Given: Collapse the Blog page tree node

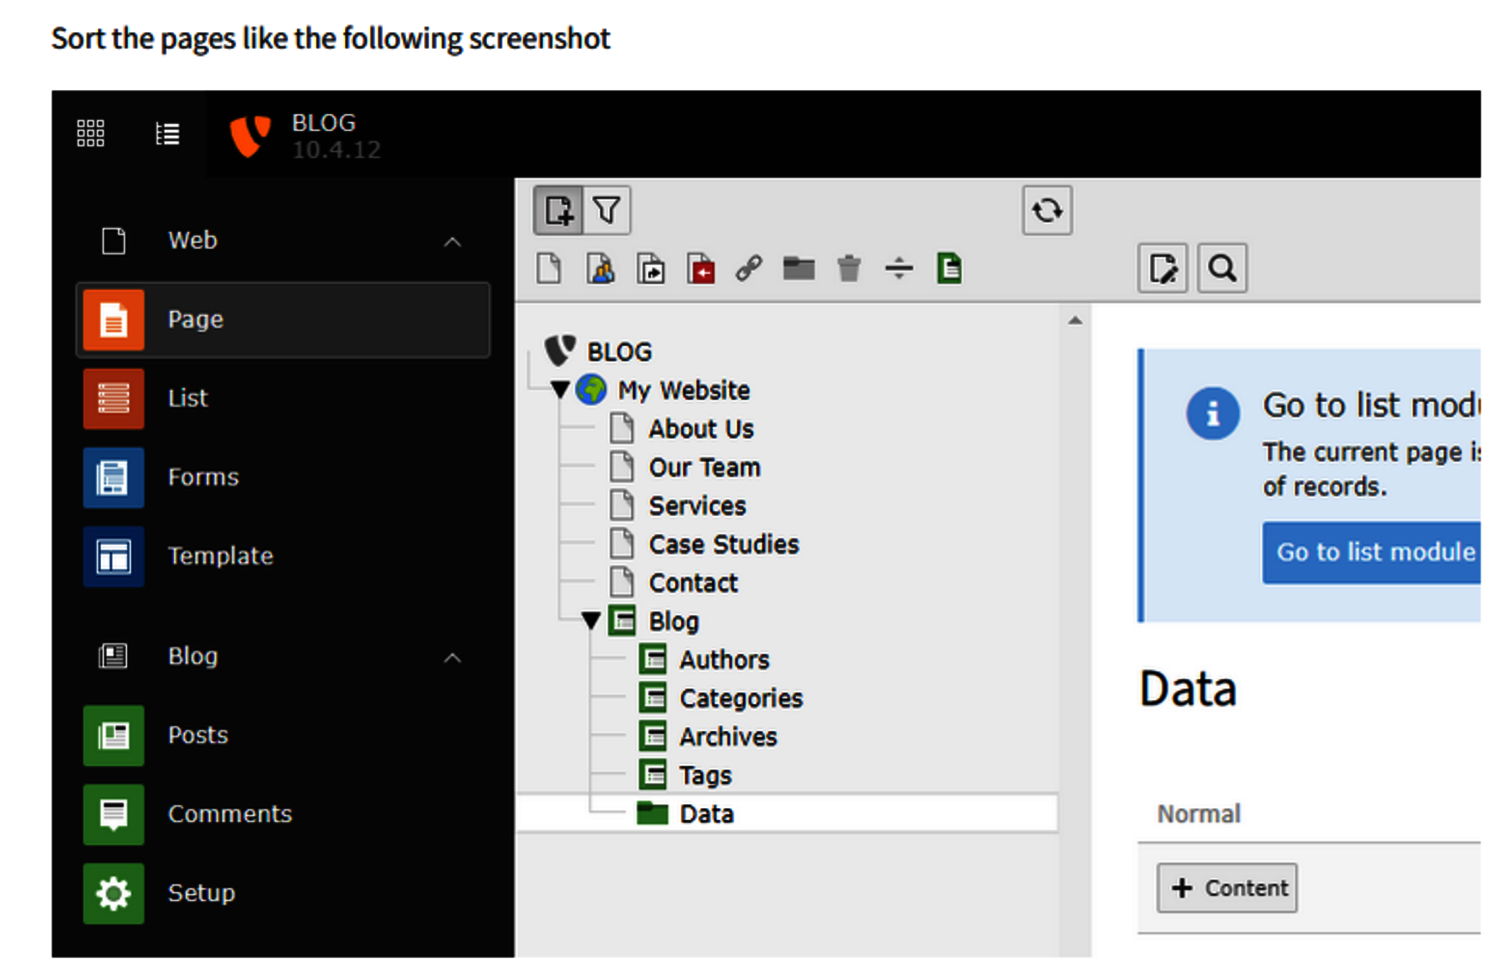Looking at the screenshot, I should [591, 622].
